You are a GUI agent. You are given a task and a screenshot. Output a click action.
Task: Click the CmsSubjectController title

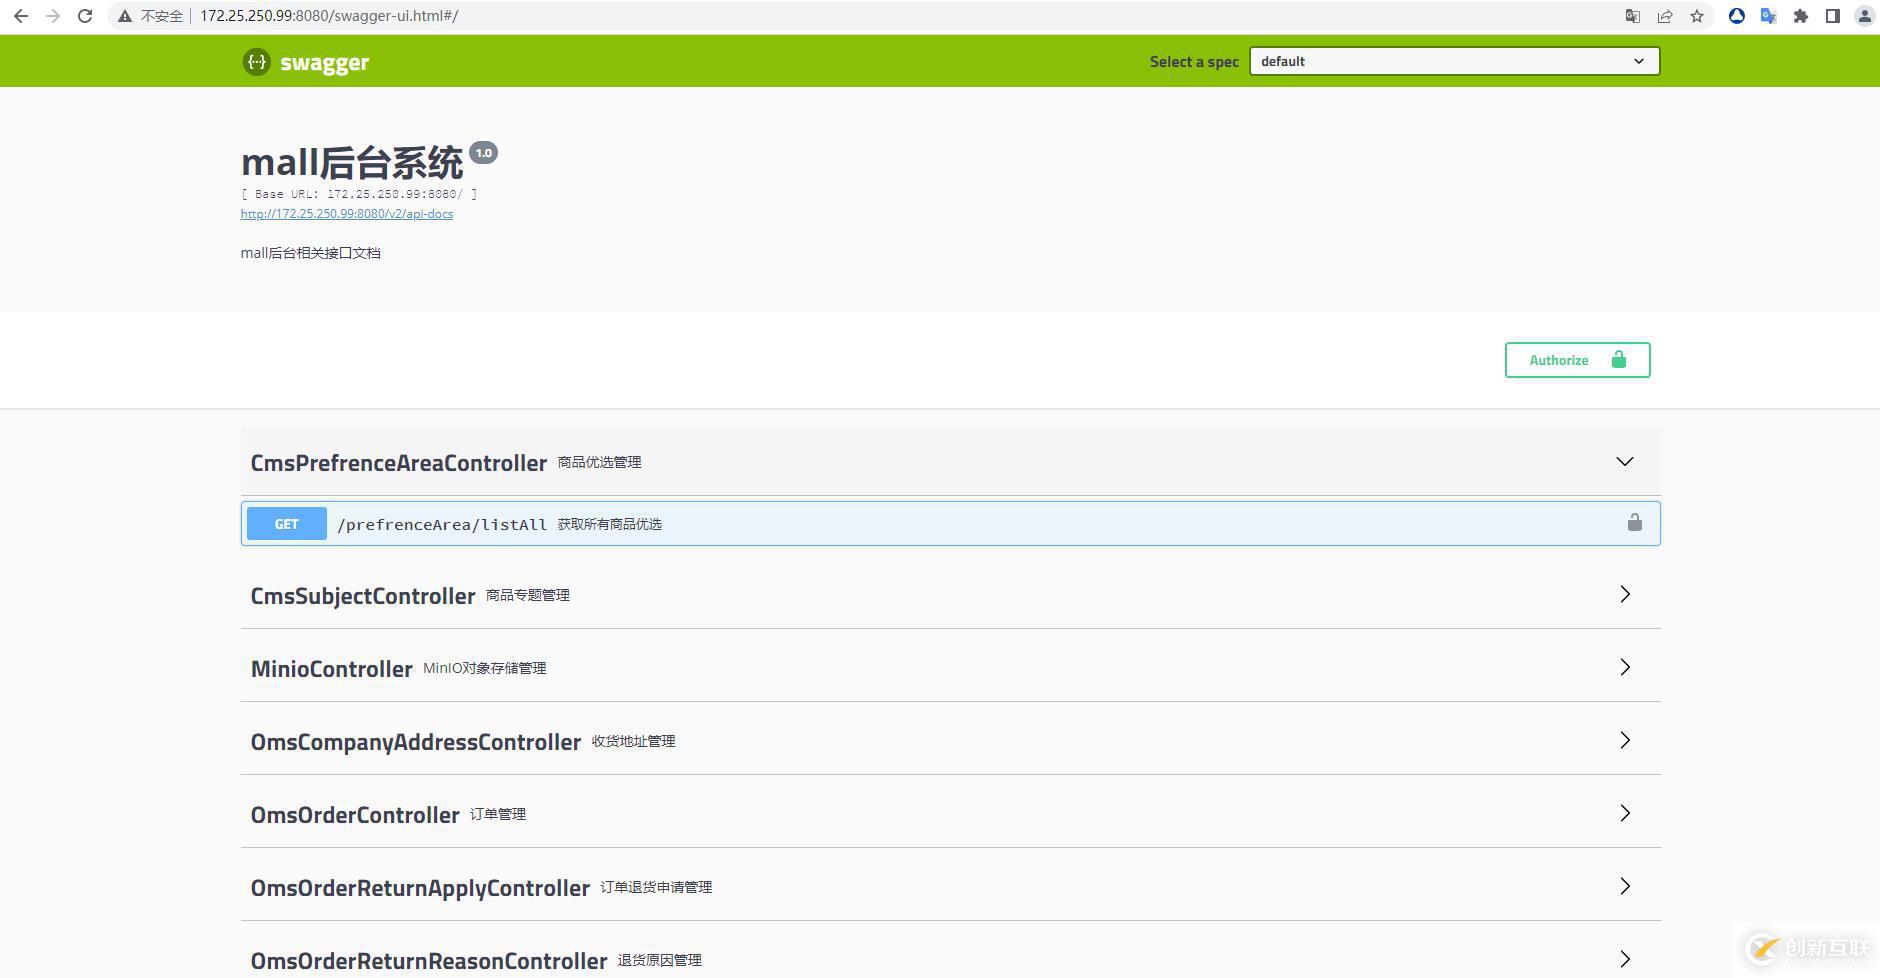pyautogui.click(x=363, y=596)
